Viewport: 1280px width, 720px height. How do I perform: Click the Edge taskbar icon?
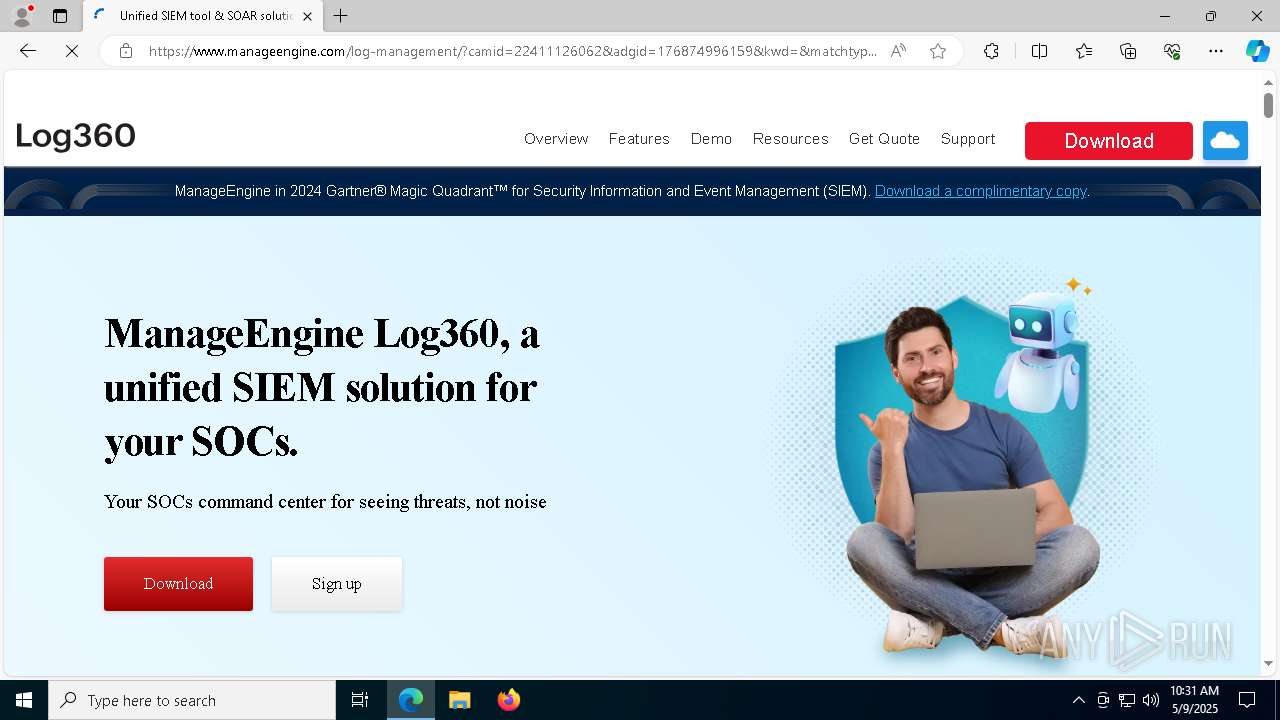point(411,700)
